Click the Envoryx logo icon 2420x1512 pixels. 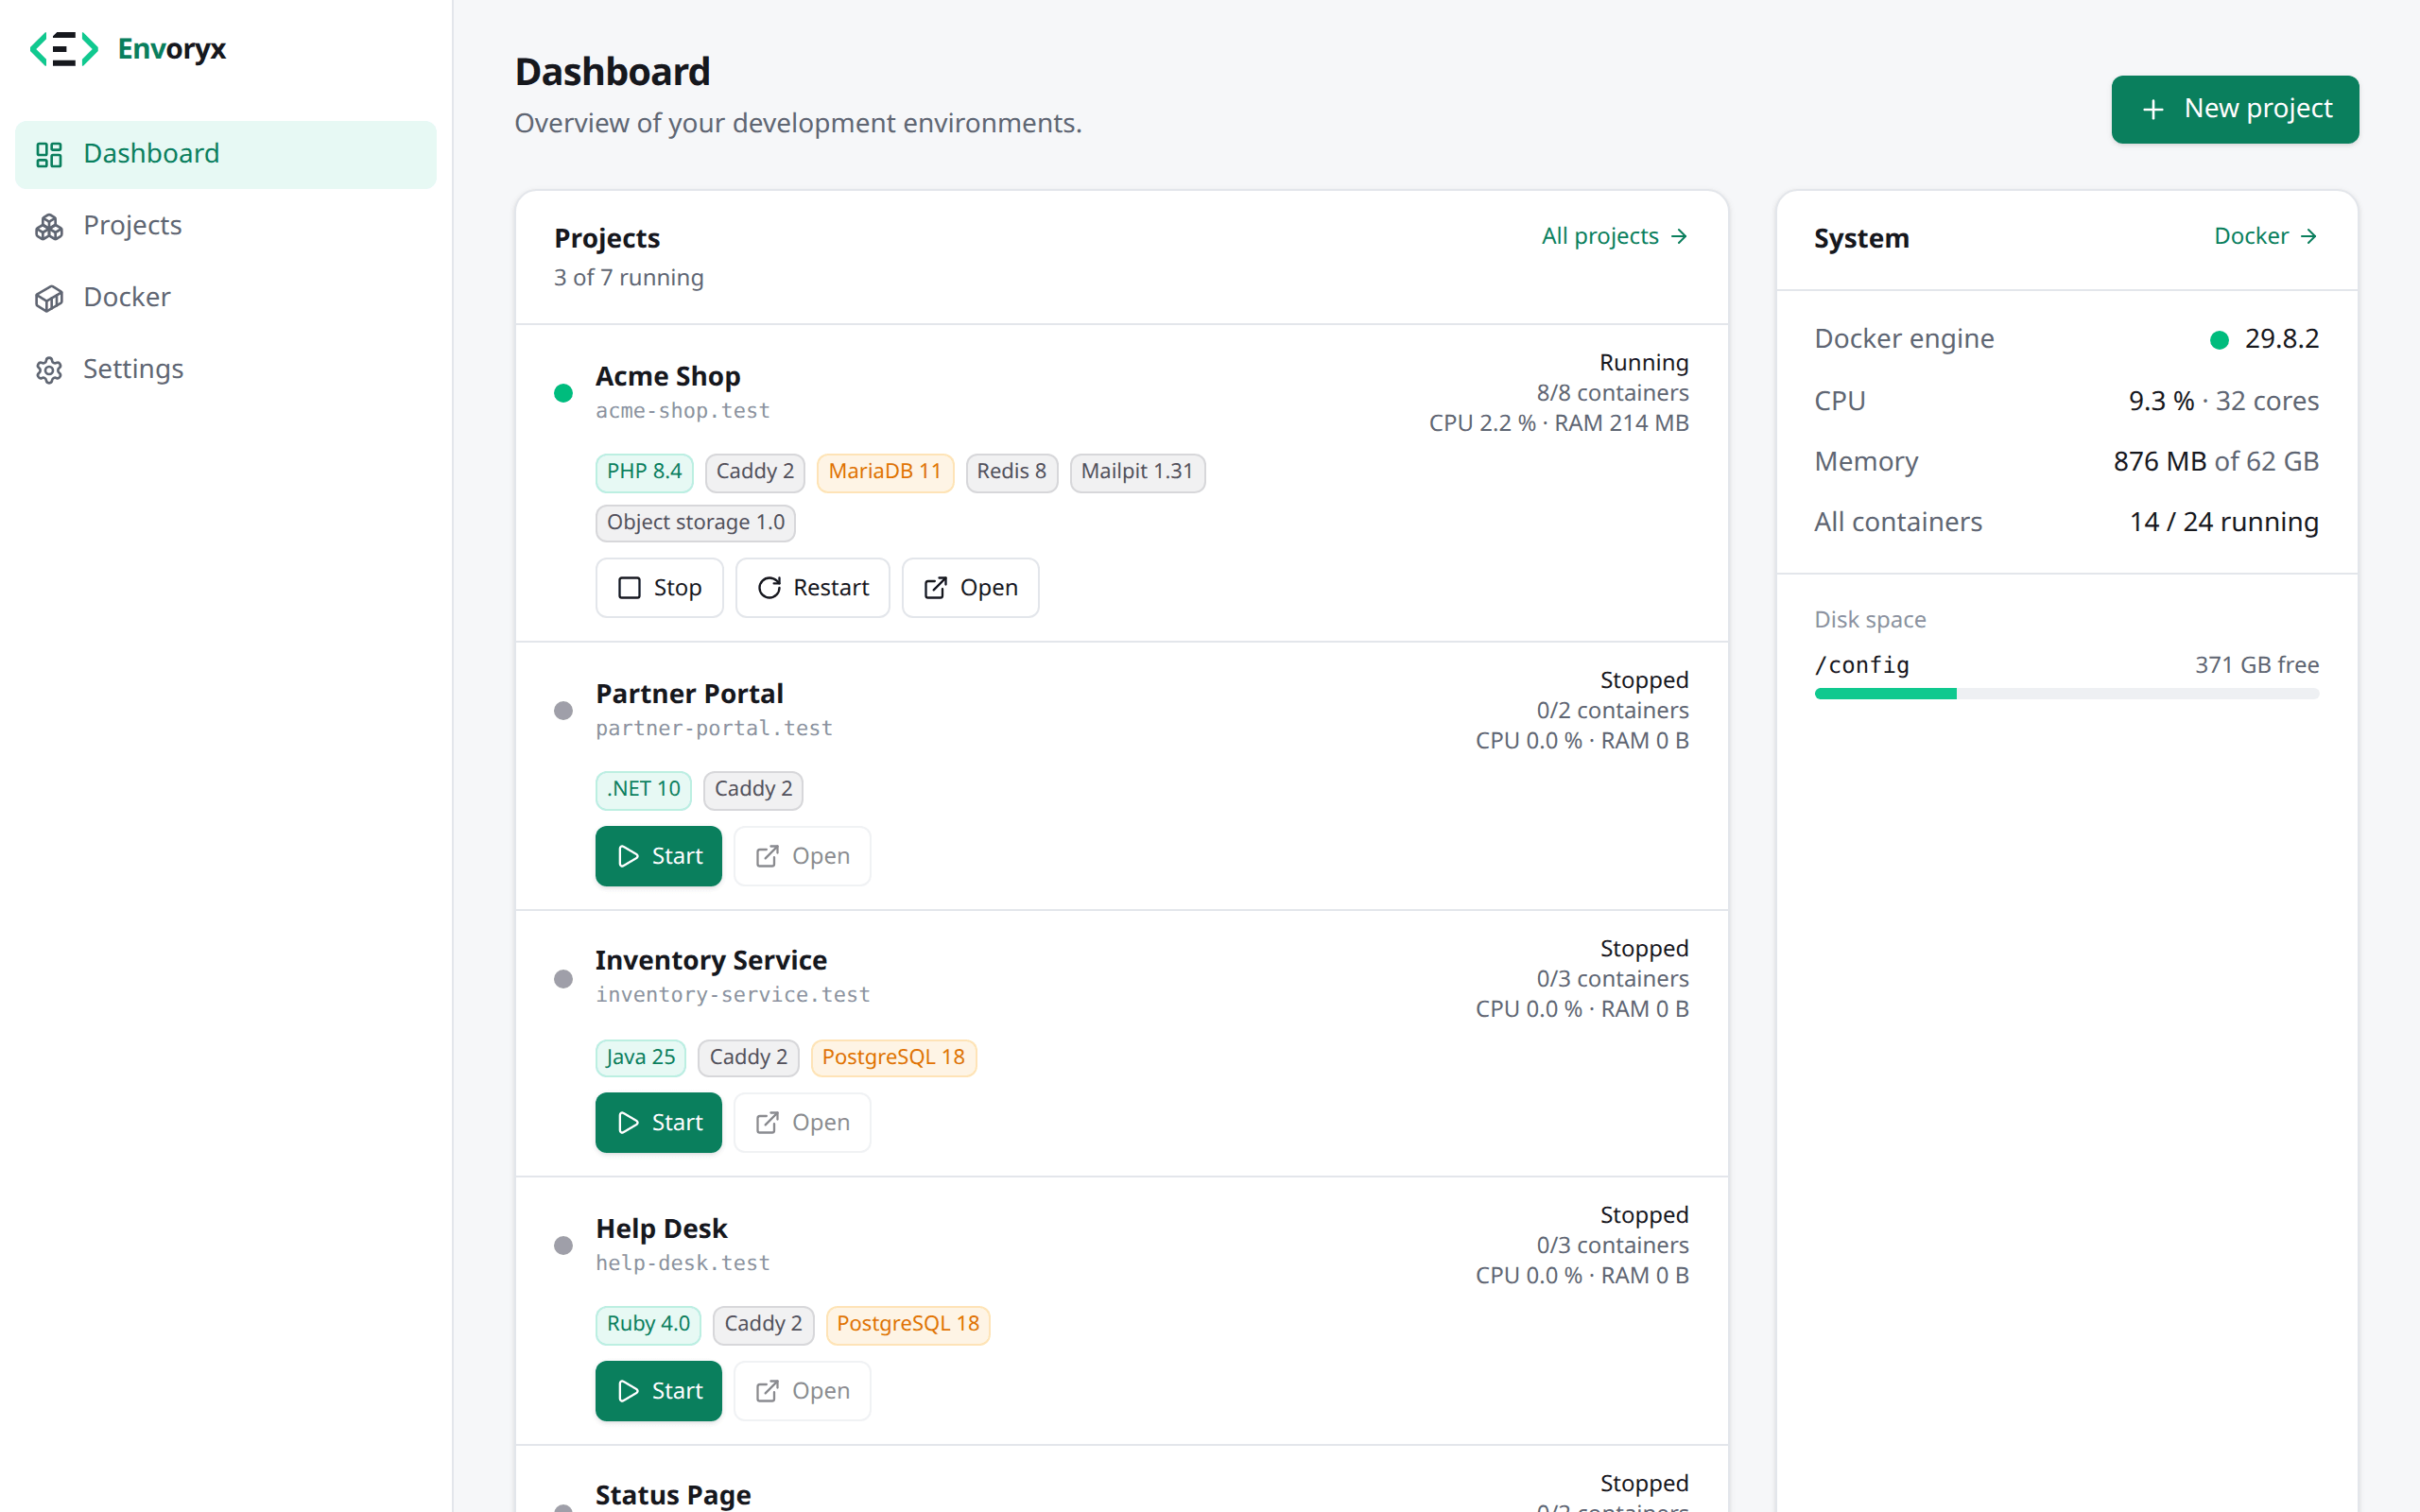pos(64,48)
